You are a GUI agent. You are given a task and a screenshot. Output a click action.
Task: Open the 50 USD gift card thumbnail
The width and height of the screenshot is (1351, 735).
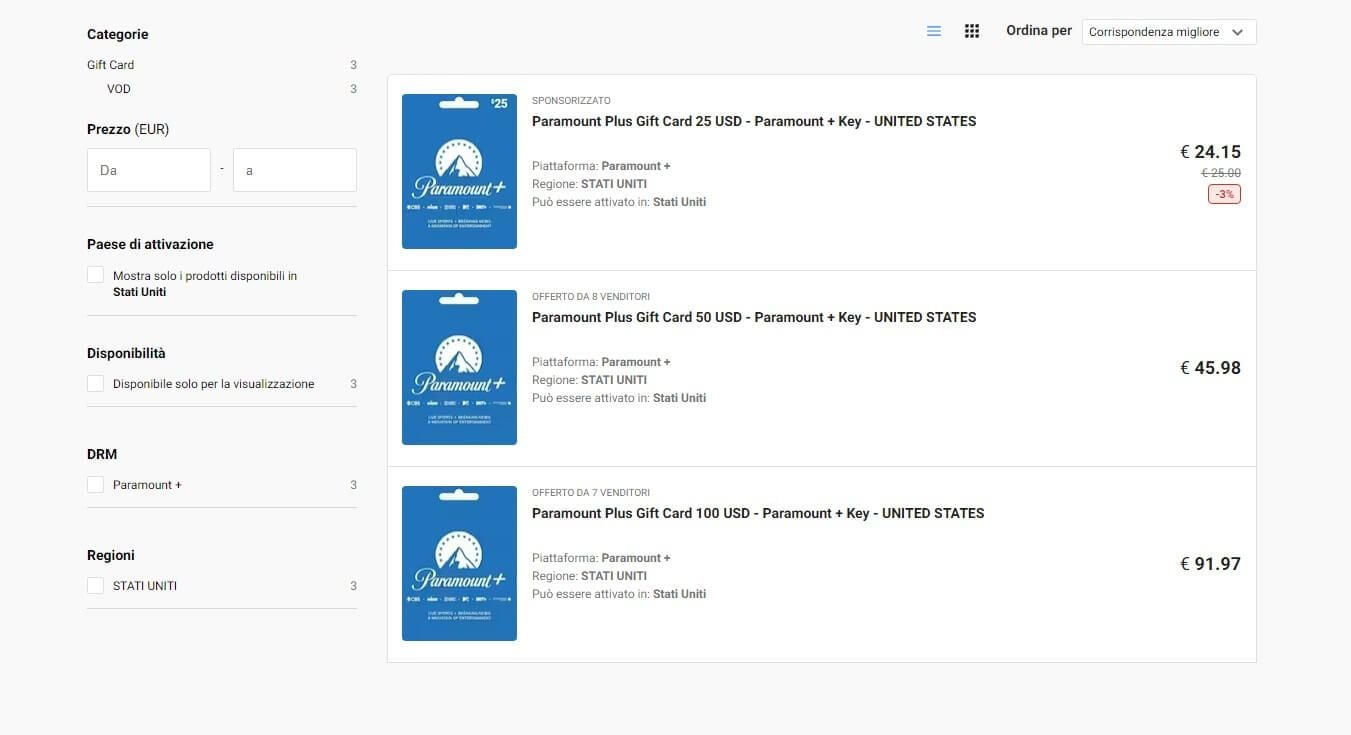point(459,367)
